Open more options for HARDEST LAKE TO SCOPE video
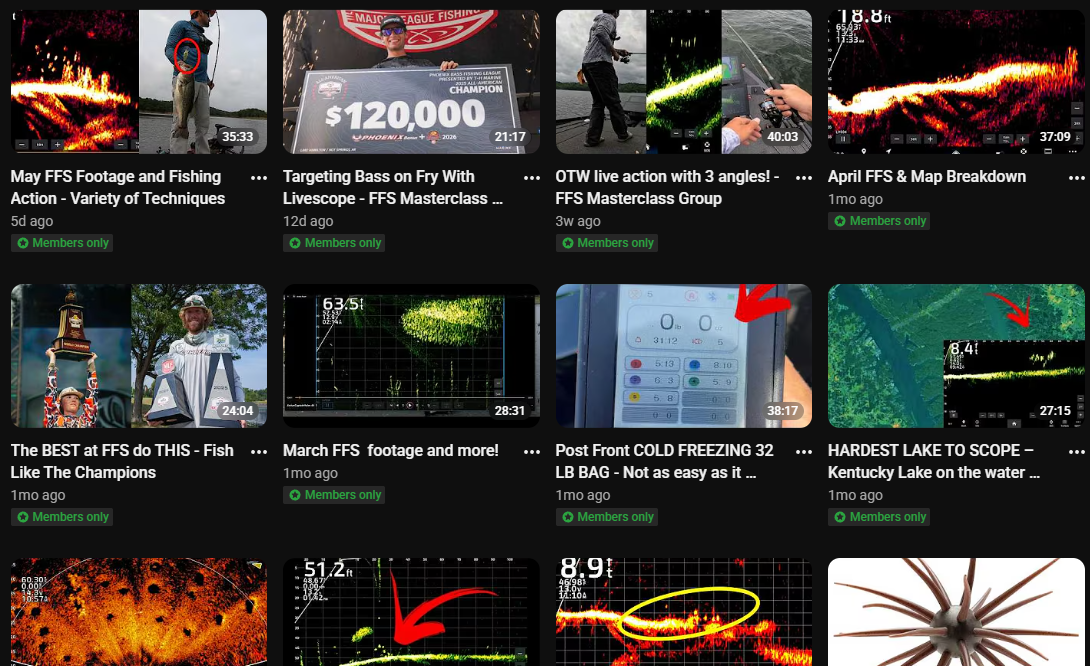 pyautogui.click(x=1077, y=452)
